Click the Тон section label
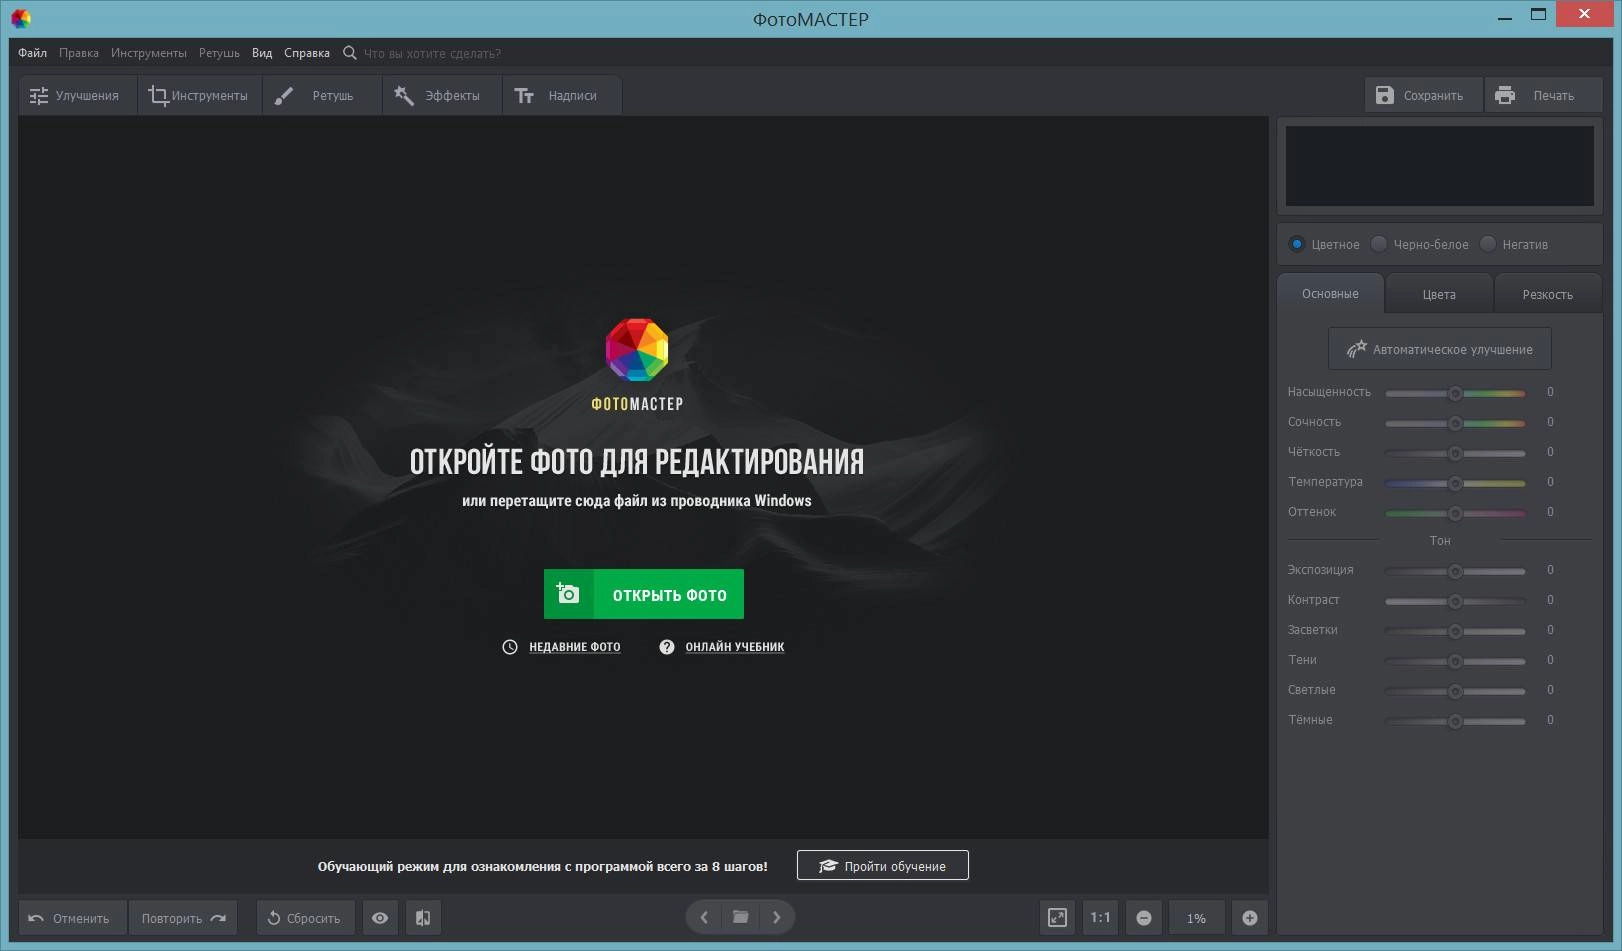Viewport: 1622px width, 951px height. pyautogui.click(x=1439, y=540)
